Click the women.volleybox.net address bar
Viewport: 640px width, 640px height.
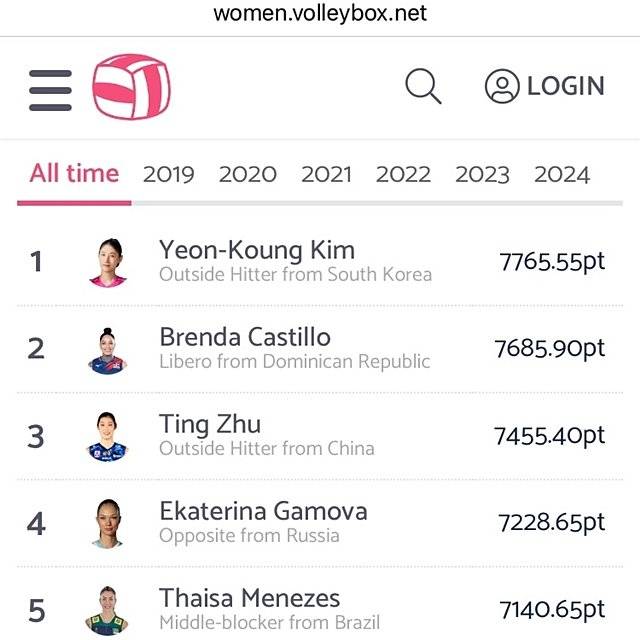tap(320, 14)
